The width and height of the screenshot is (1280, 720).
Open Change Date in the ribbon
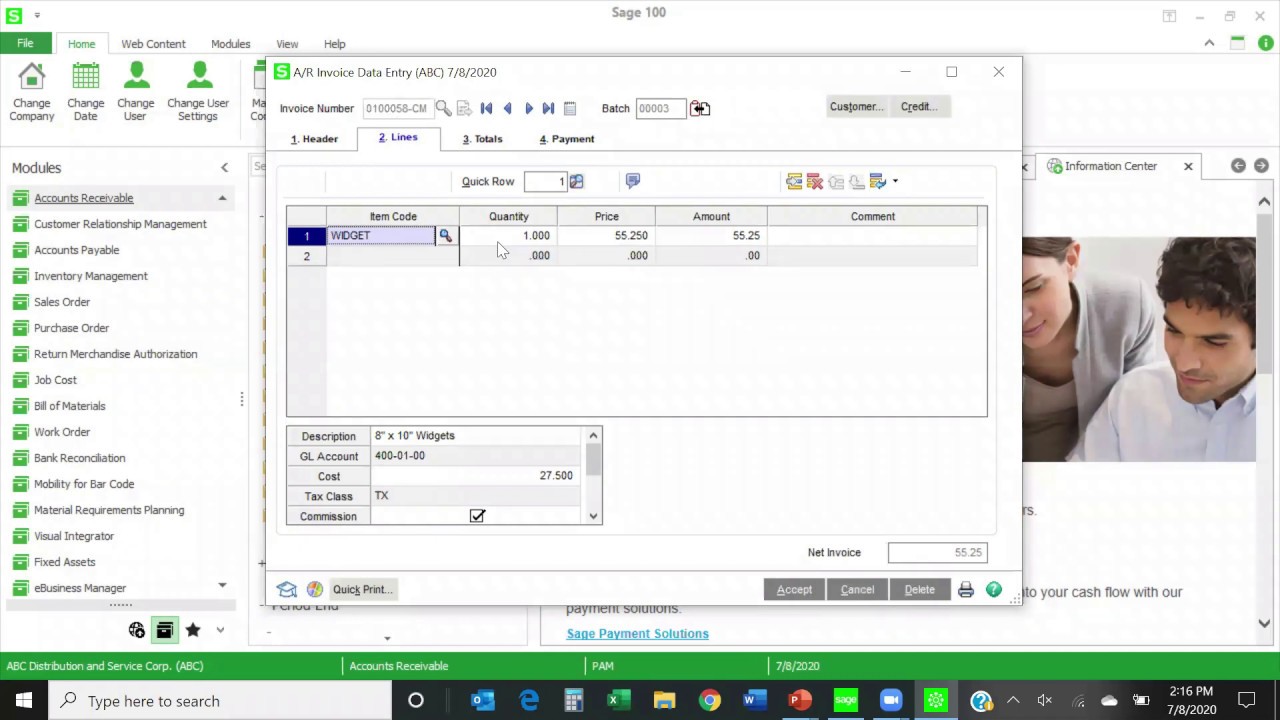coord(86,92)
